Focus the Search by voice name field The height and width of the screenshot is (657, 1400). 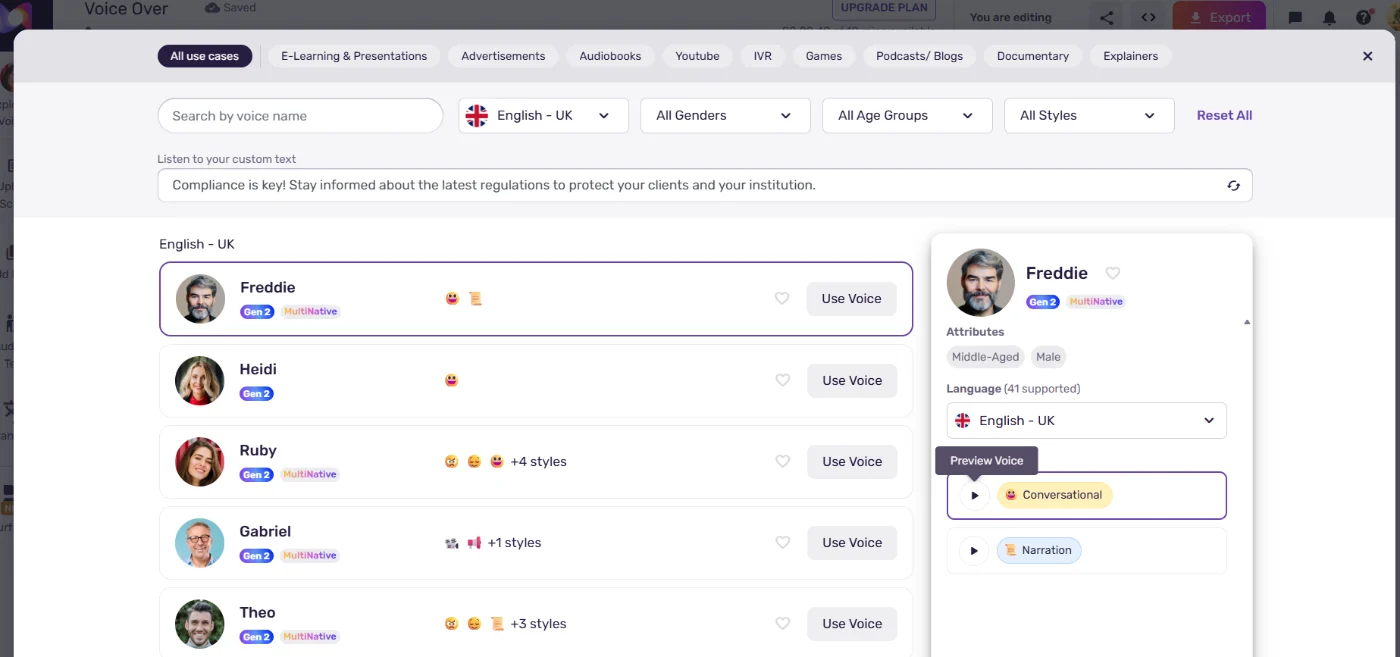[x=300, y=115]
